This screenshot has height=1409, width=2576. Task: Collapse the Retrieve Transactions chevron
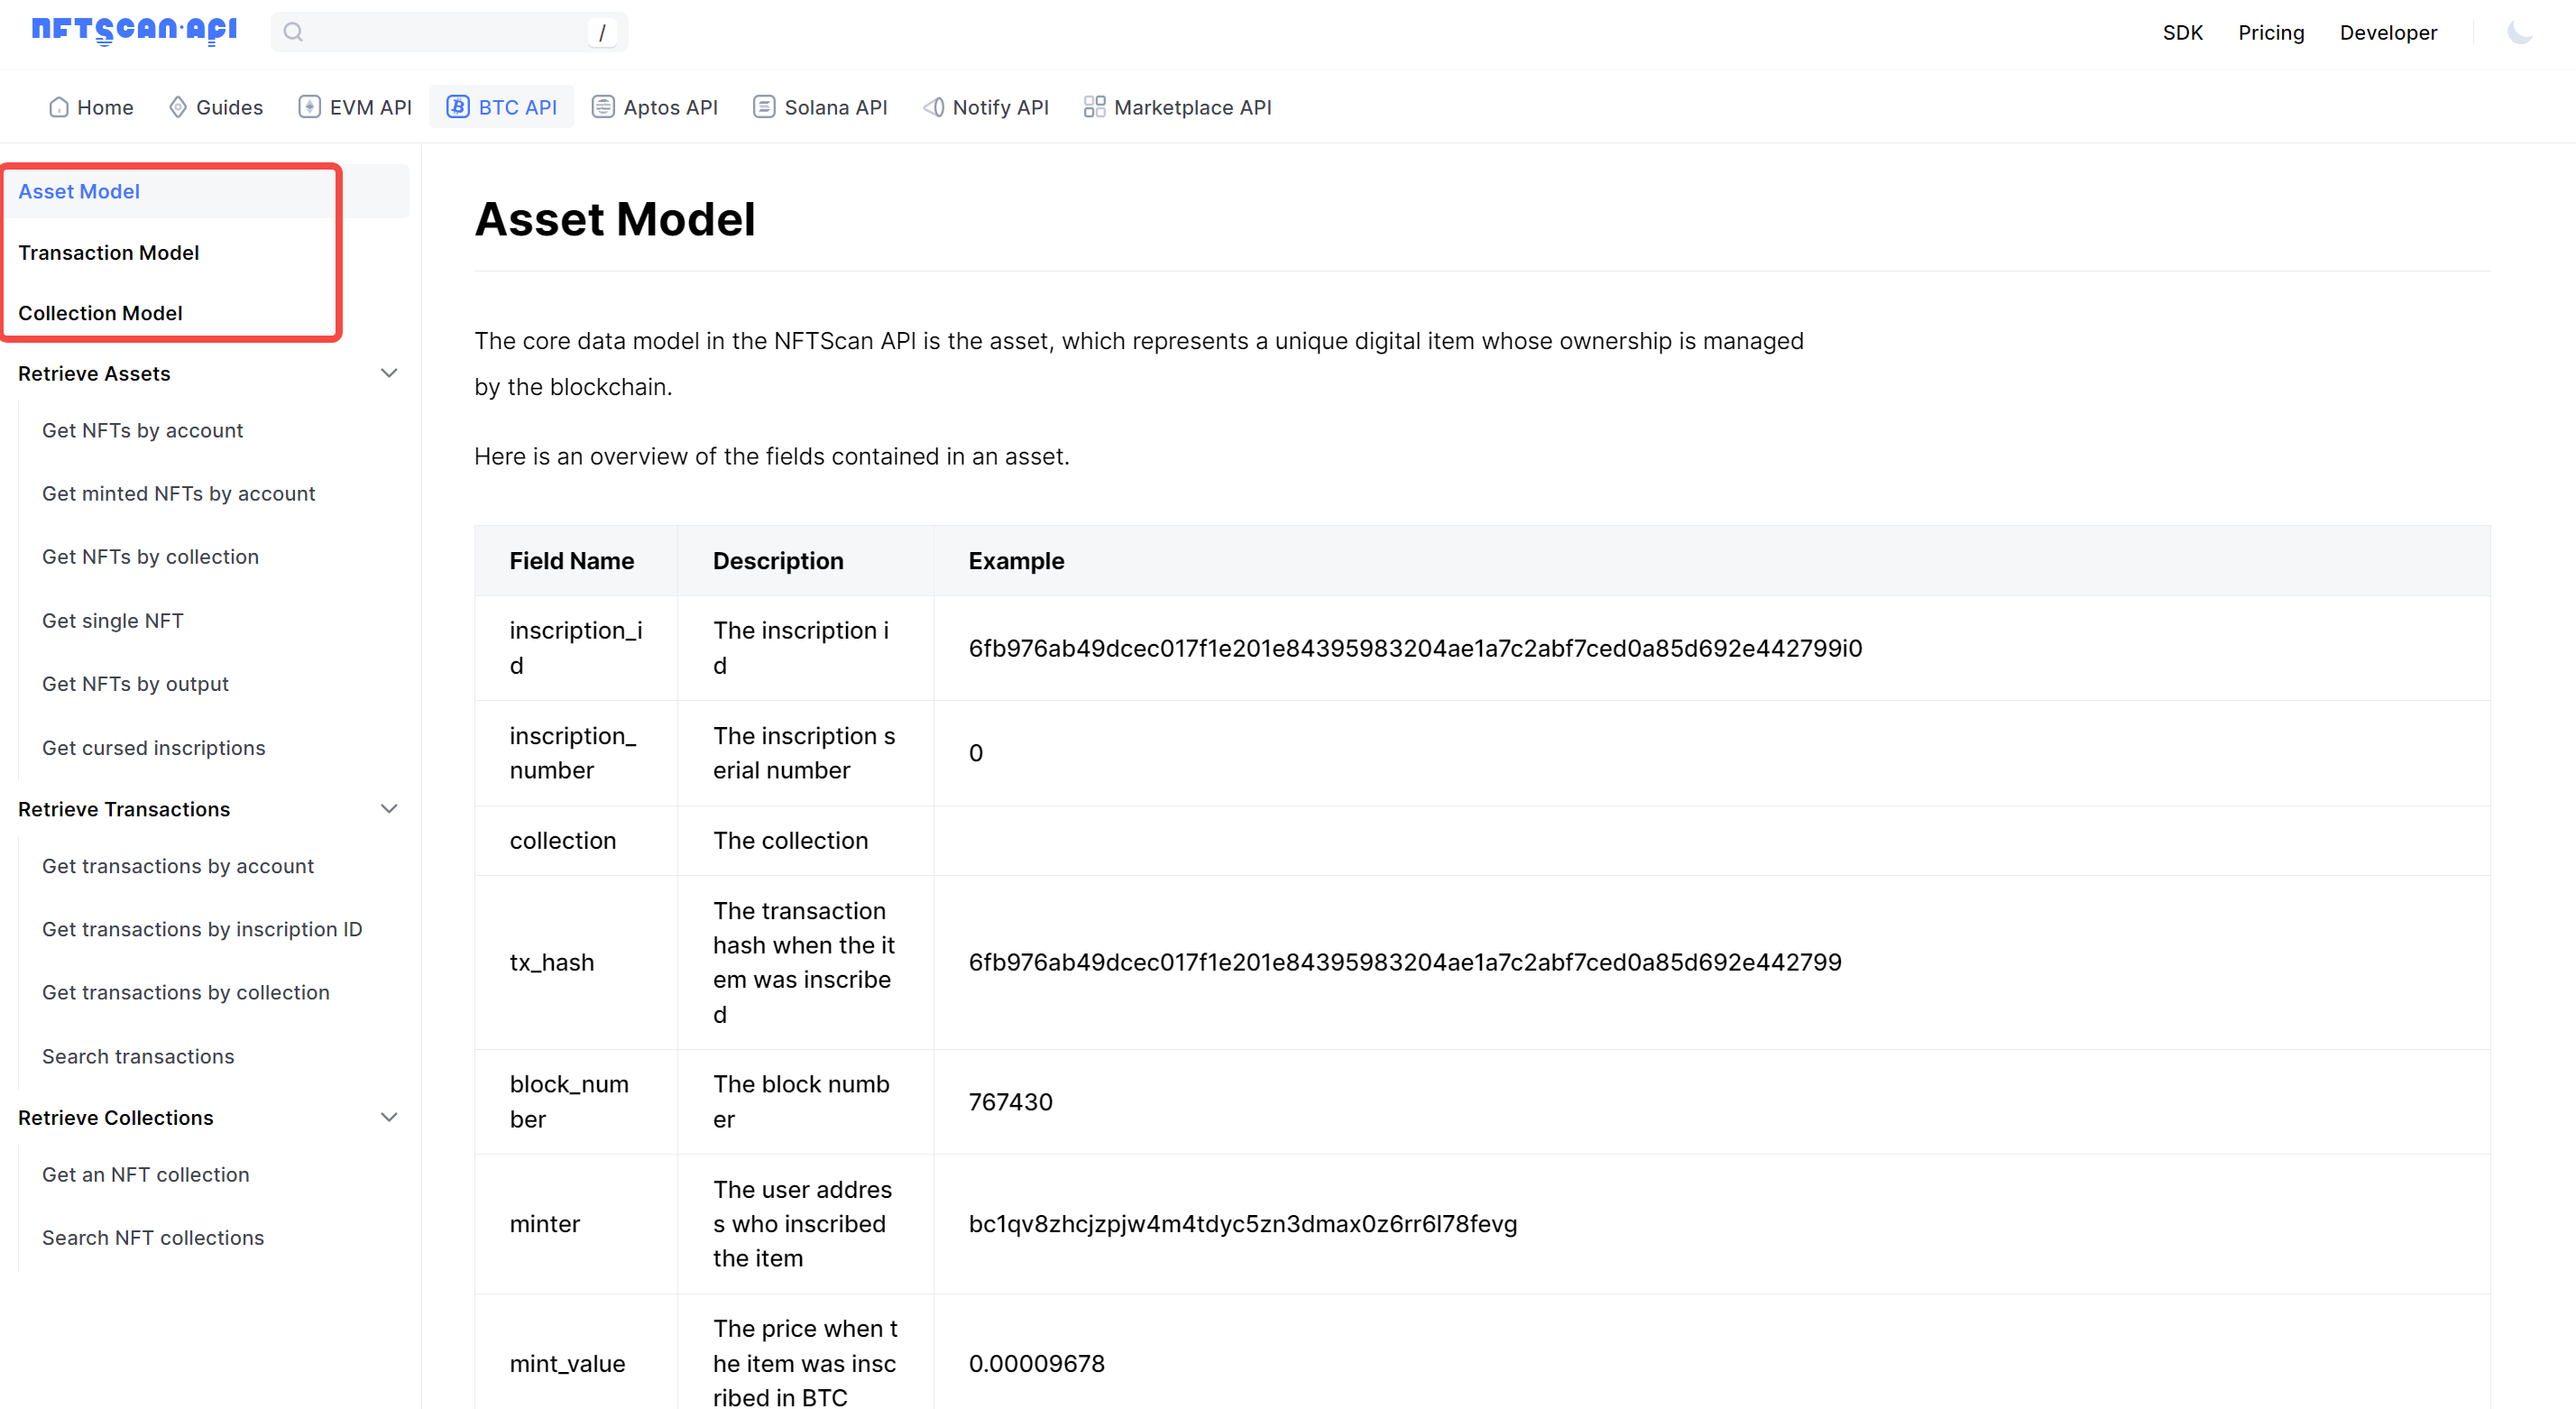click(389, 809)
